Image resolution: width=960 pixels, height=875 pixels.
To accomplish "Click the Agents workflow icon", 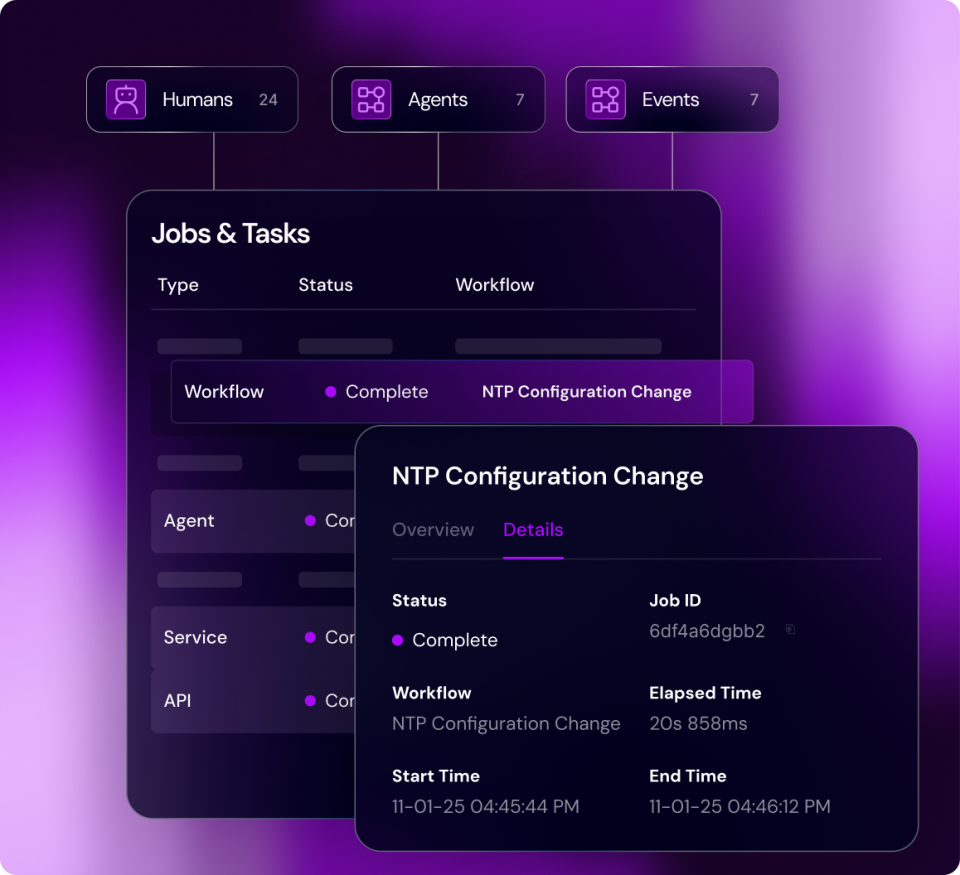I will pos(371,99).
